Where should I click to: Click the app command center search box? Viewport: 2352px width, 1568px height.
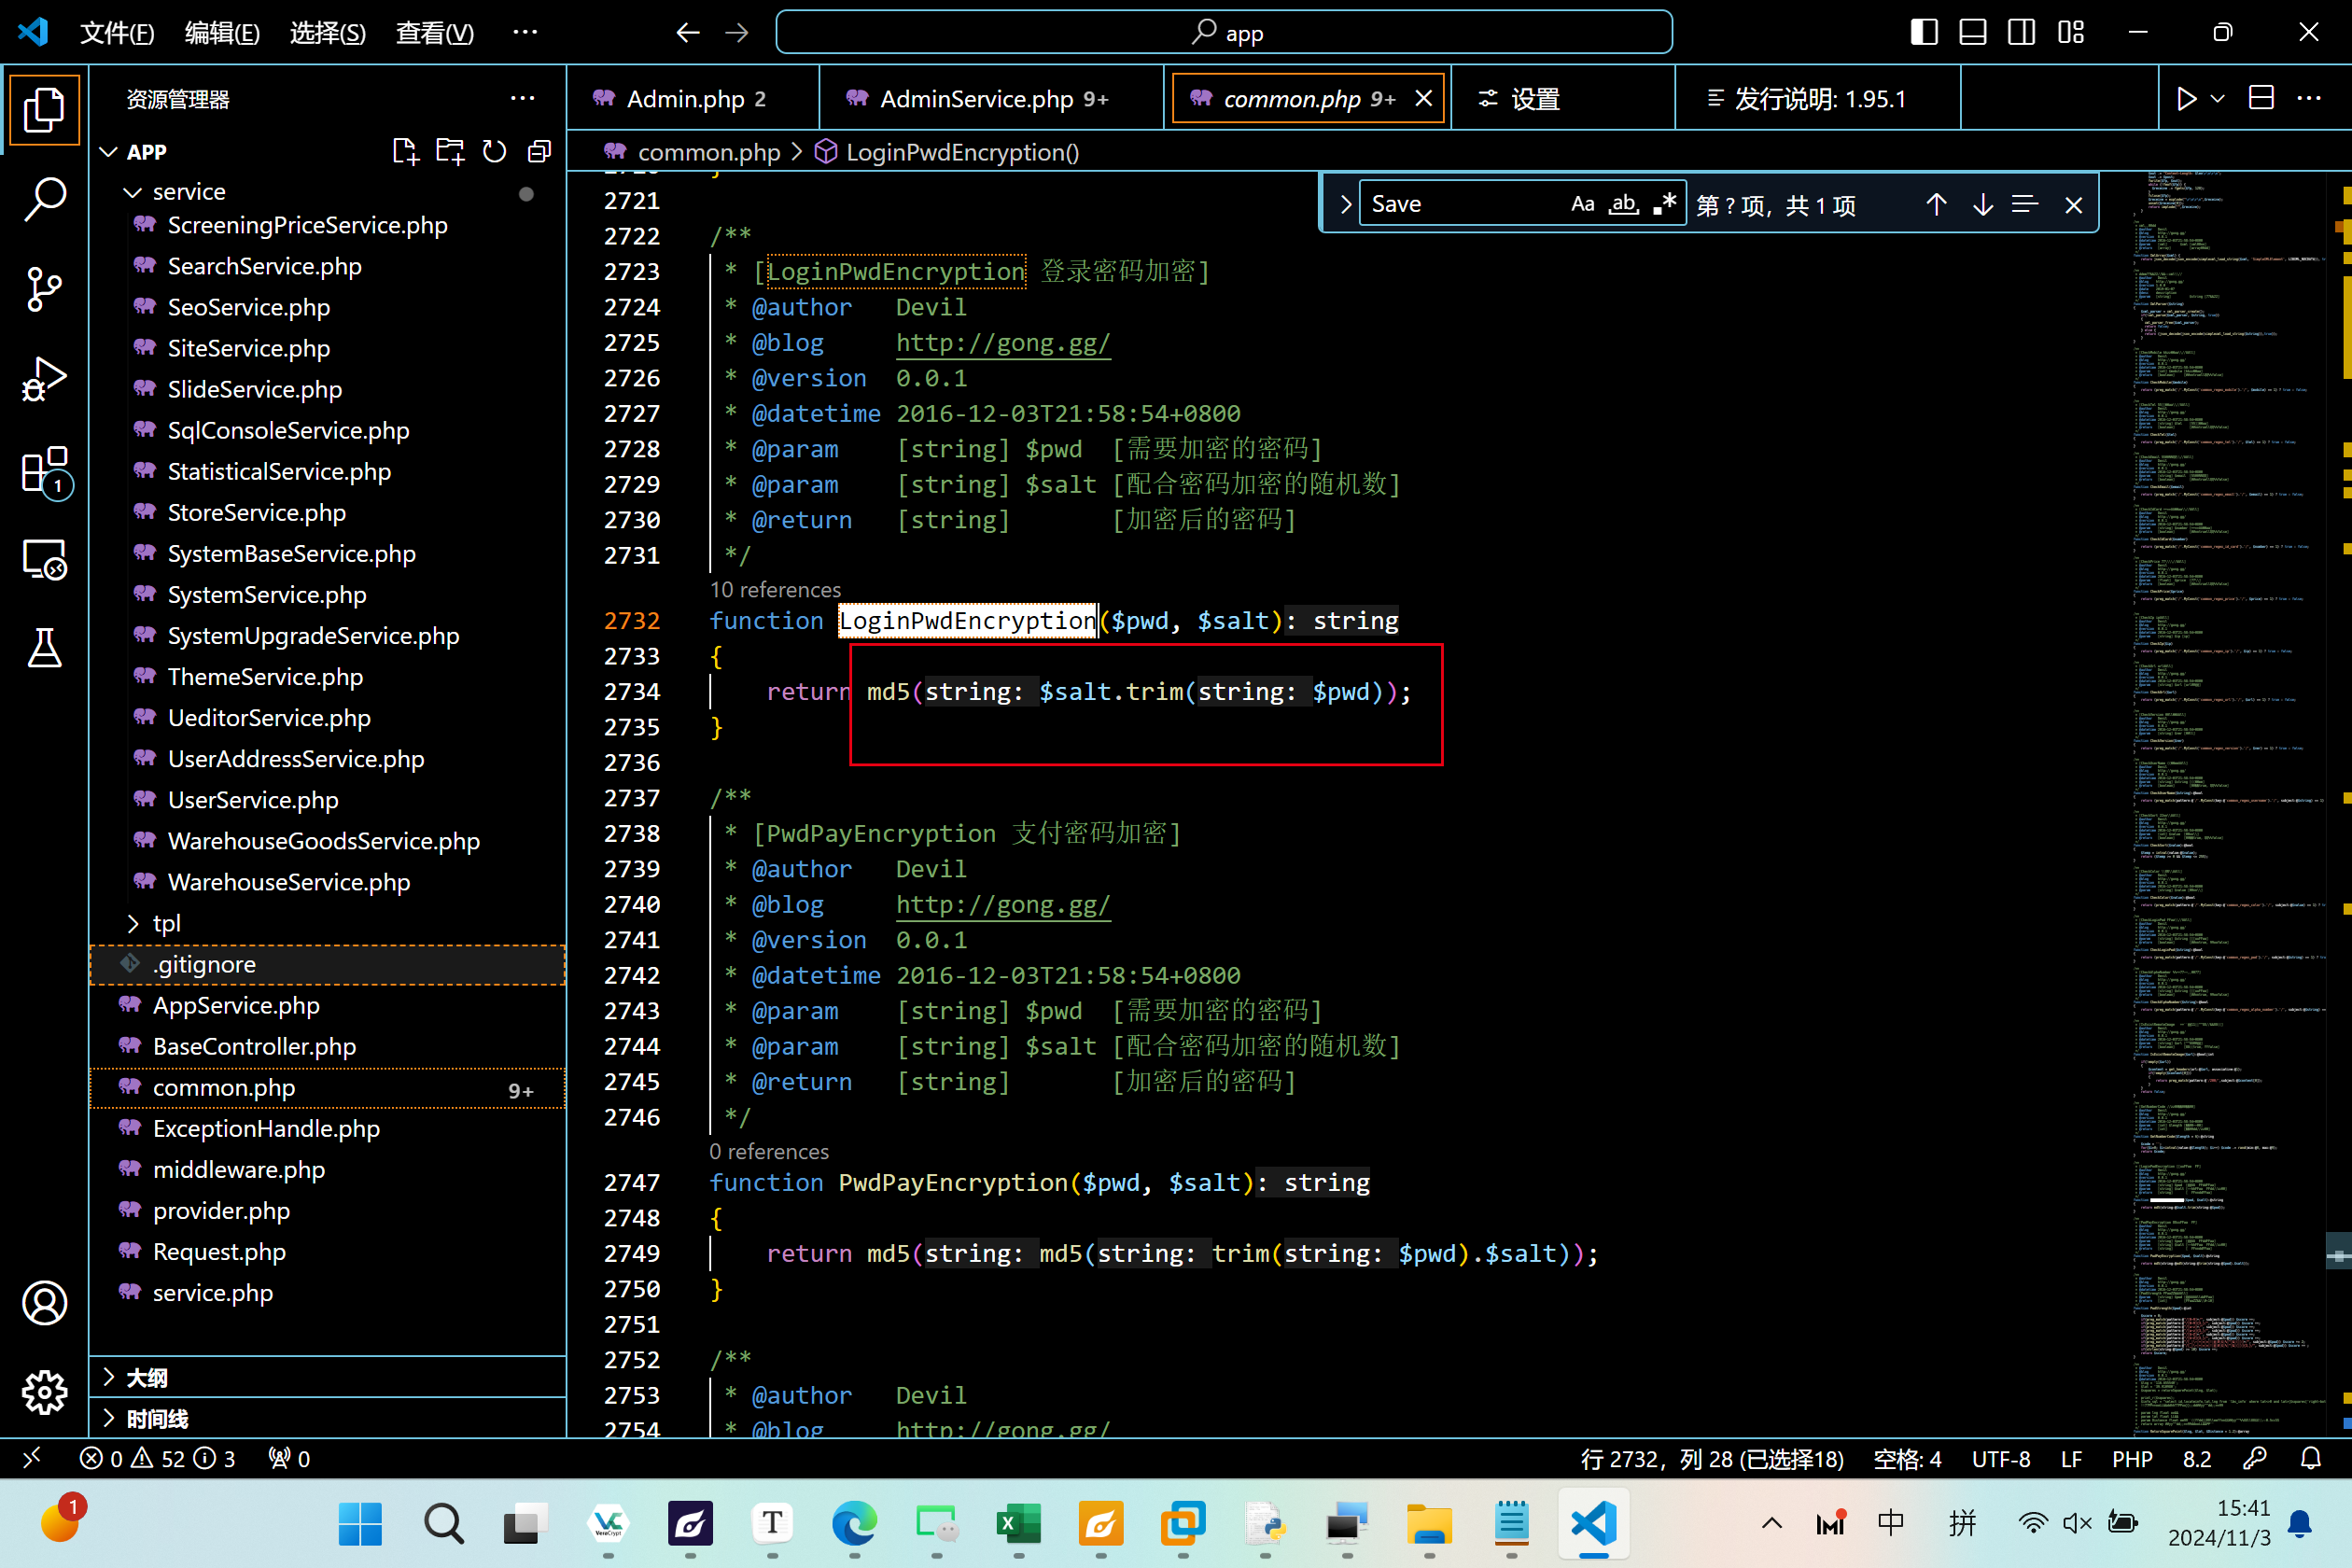click(1224, 33)
